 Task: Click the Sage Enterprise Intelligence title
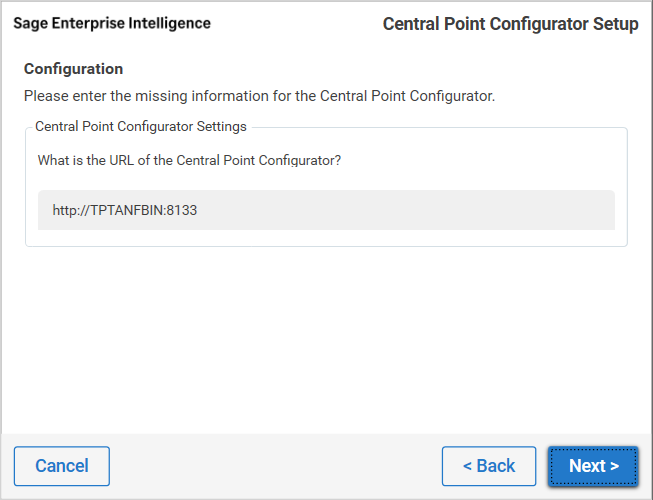pos(112,23)
